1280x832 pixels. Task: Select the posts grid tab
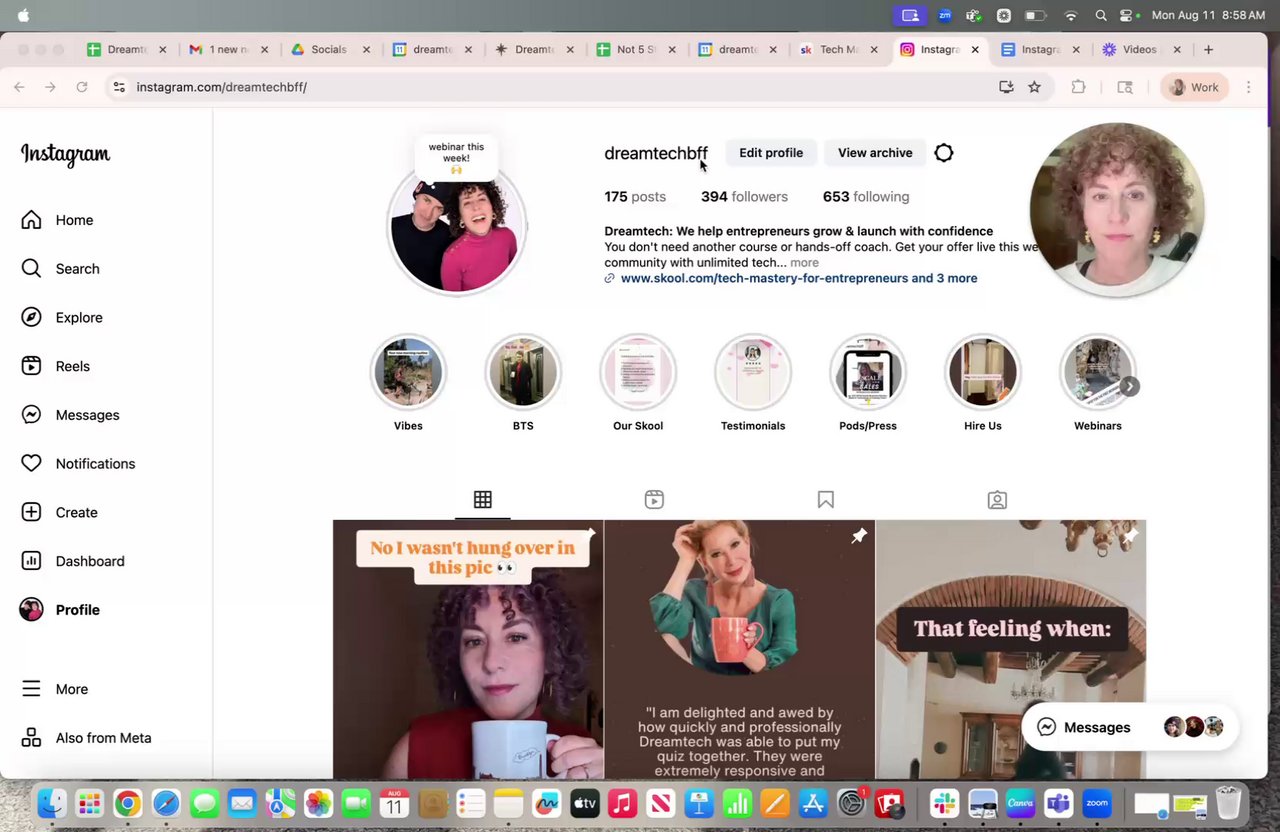[x=483, y=500]
